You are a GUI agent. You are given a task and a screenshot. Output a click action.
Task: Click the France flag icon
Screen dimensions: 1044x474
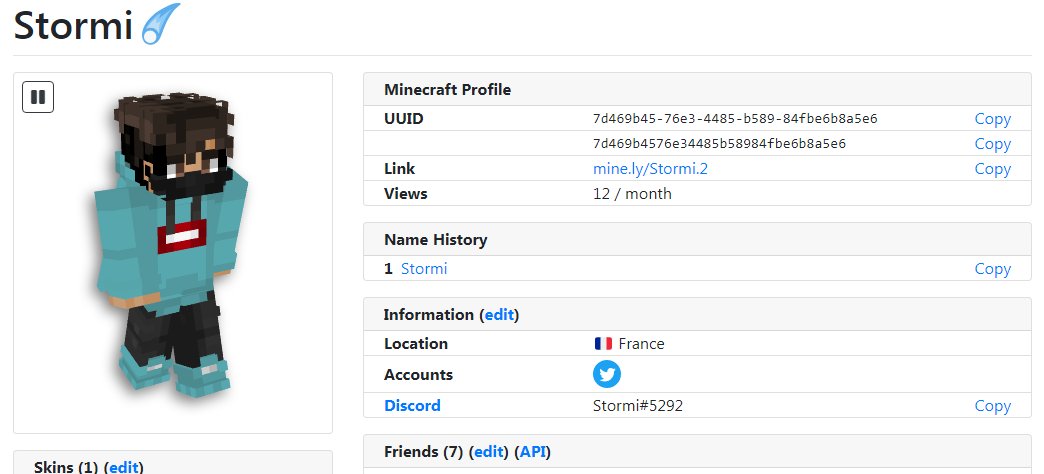(x=603, y=344)
